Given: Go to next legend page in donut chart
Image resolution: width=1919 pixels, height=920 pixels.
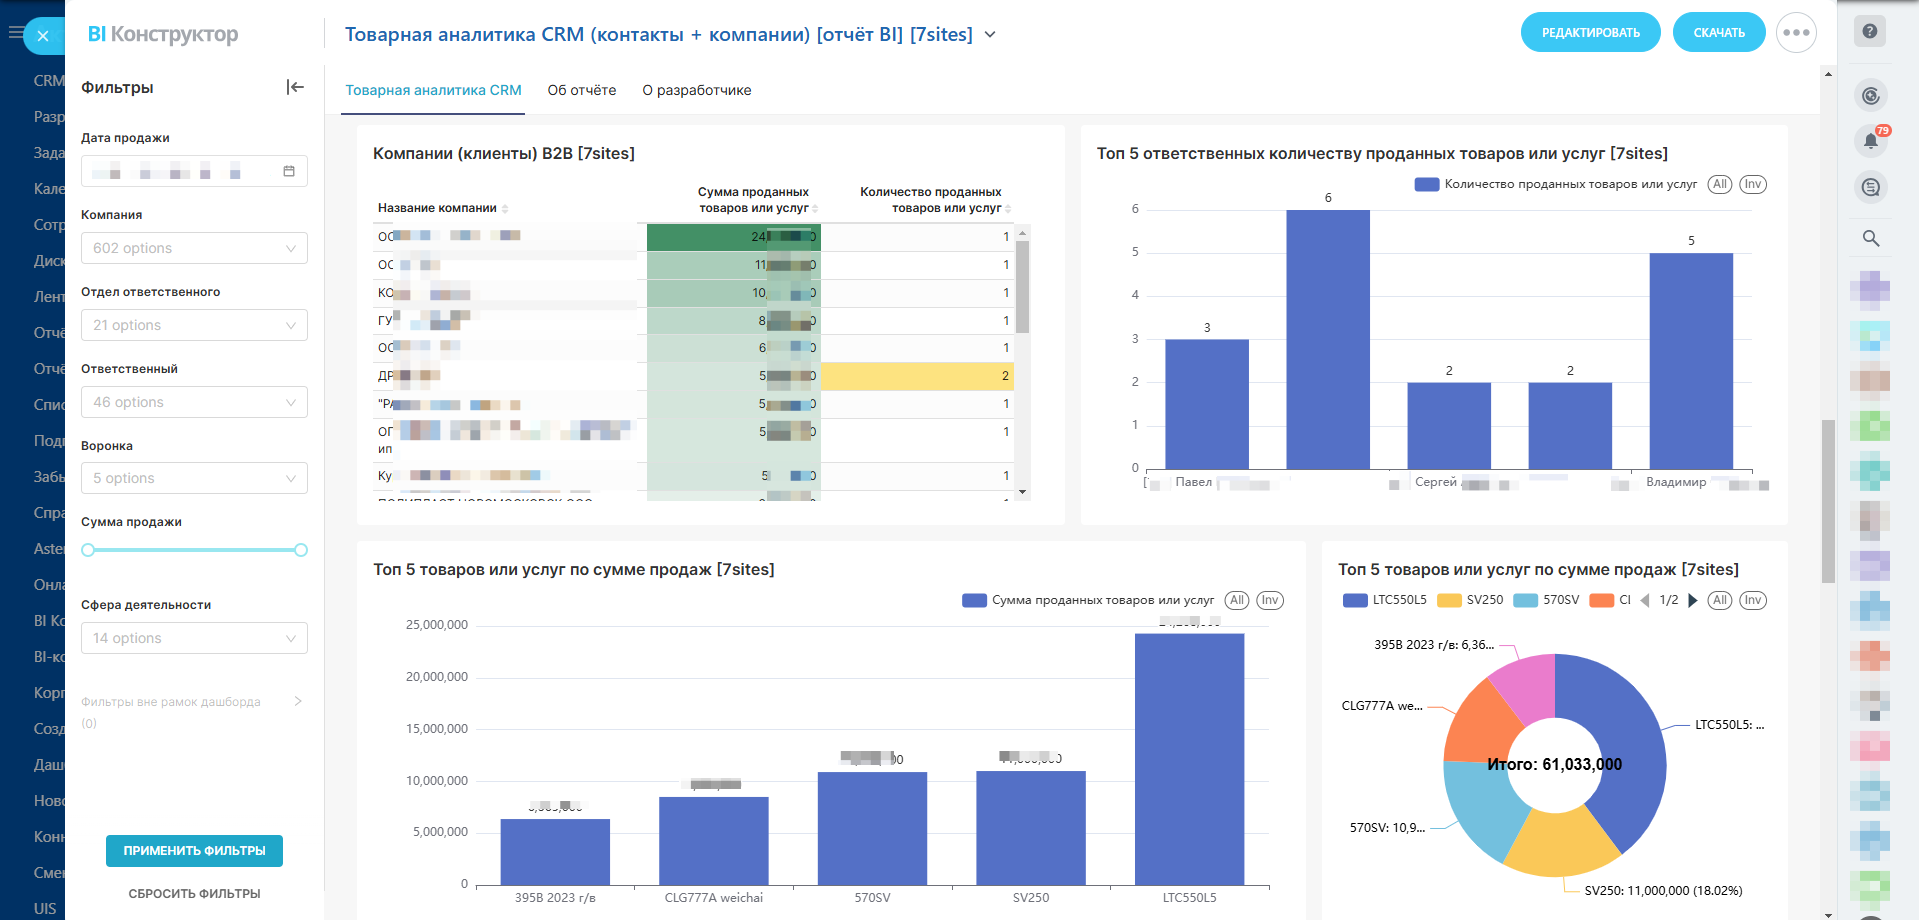Looking at the screenshot, I should point(1693,600).
